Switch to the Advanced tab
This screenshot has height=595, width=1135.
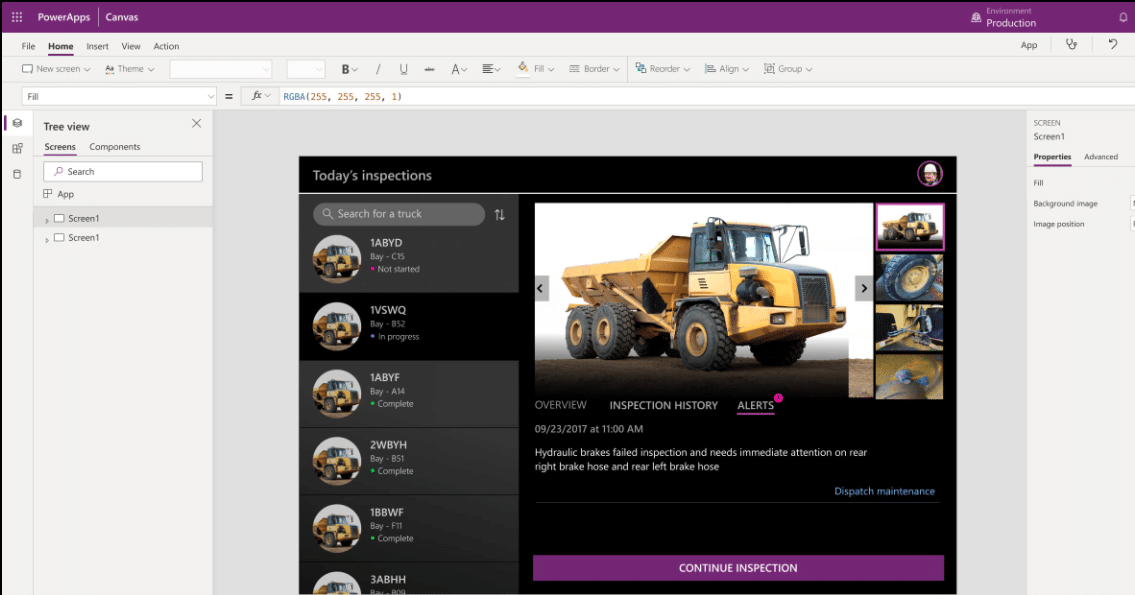[1100, 157]
